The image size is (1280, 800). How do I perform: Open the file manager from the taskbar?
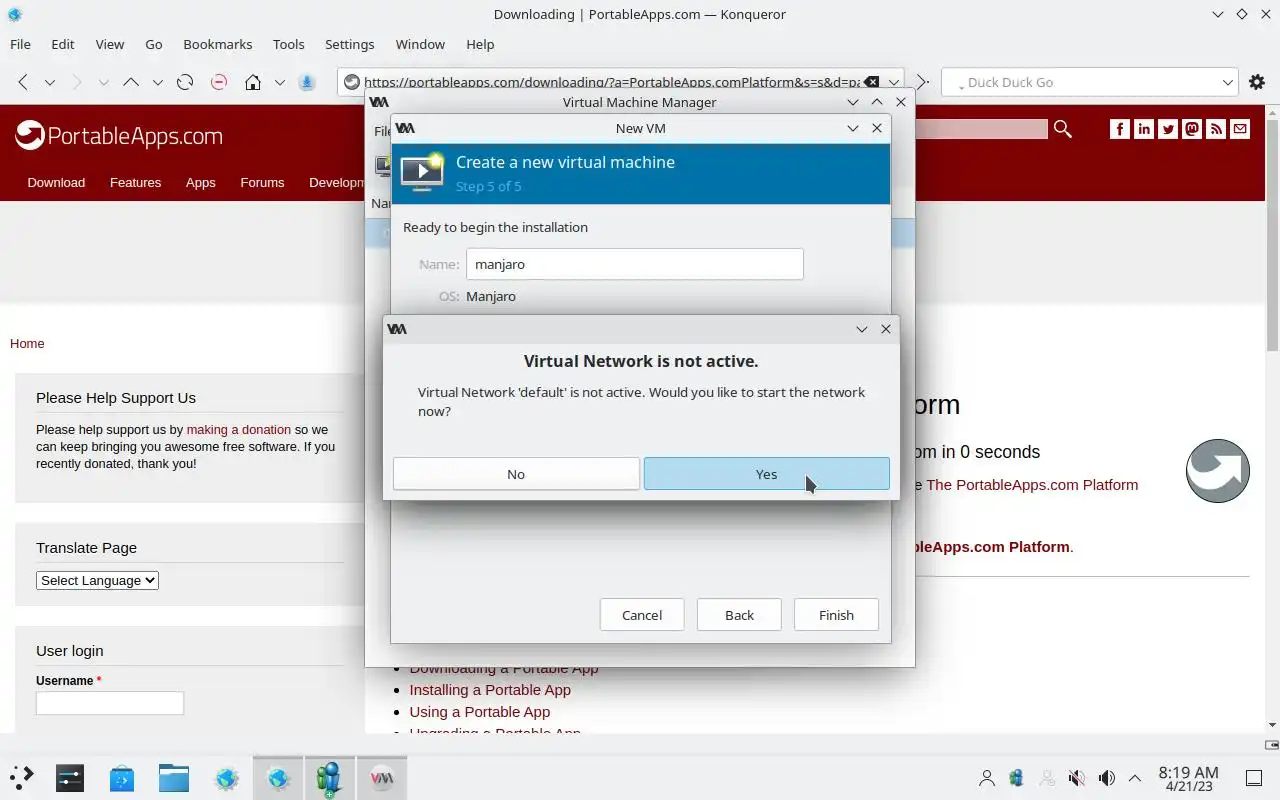174,778
